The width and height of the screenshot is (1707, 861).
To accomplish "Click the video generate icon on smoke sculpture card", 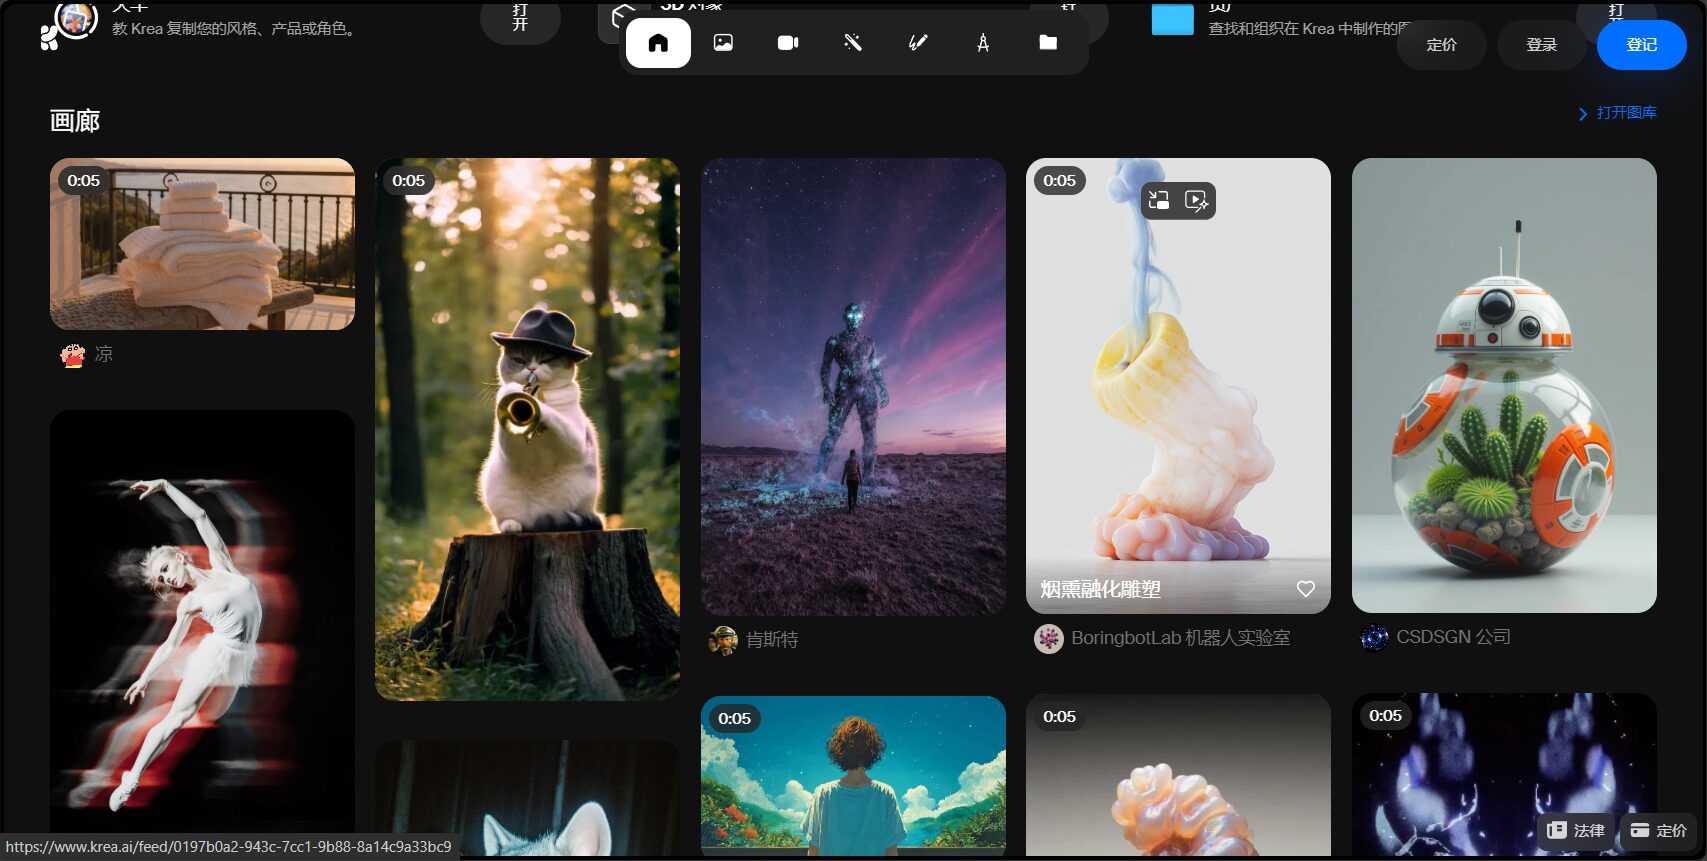I will point(1197,200).
